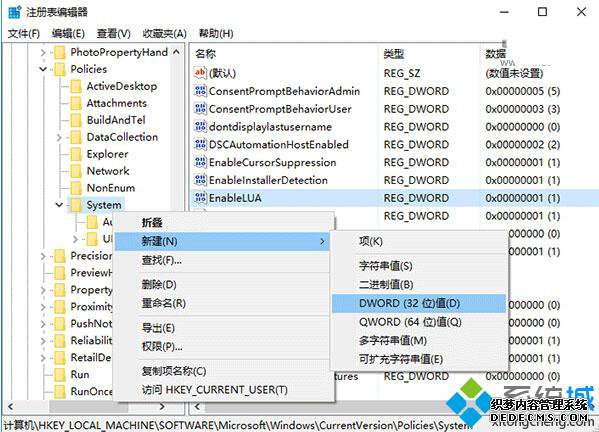
Task: Click the PhotoPropertyHand folder icon
Action: pyautogui.click(x=60, y=52)
